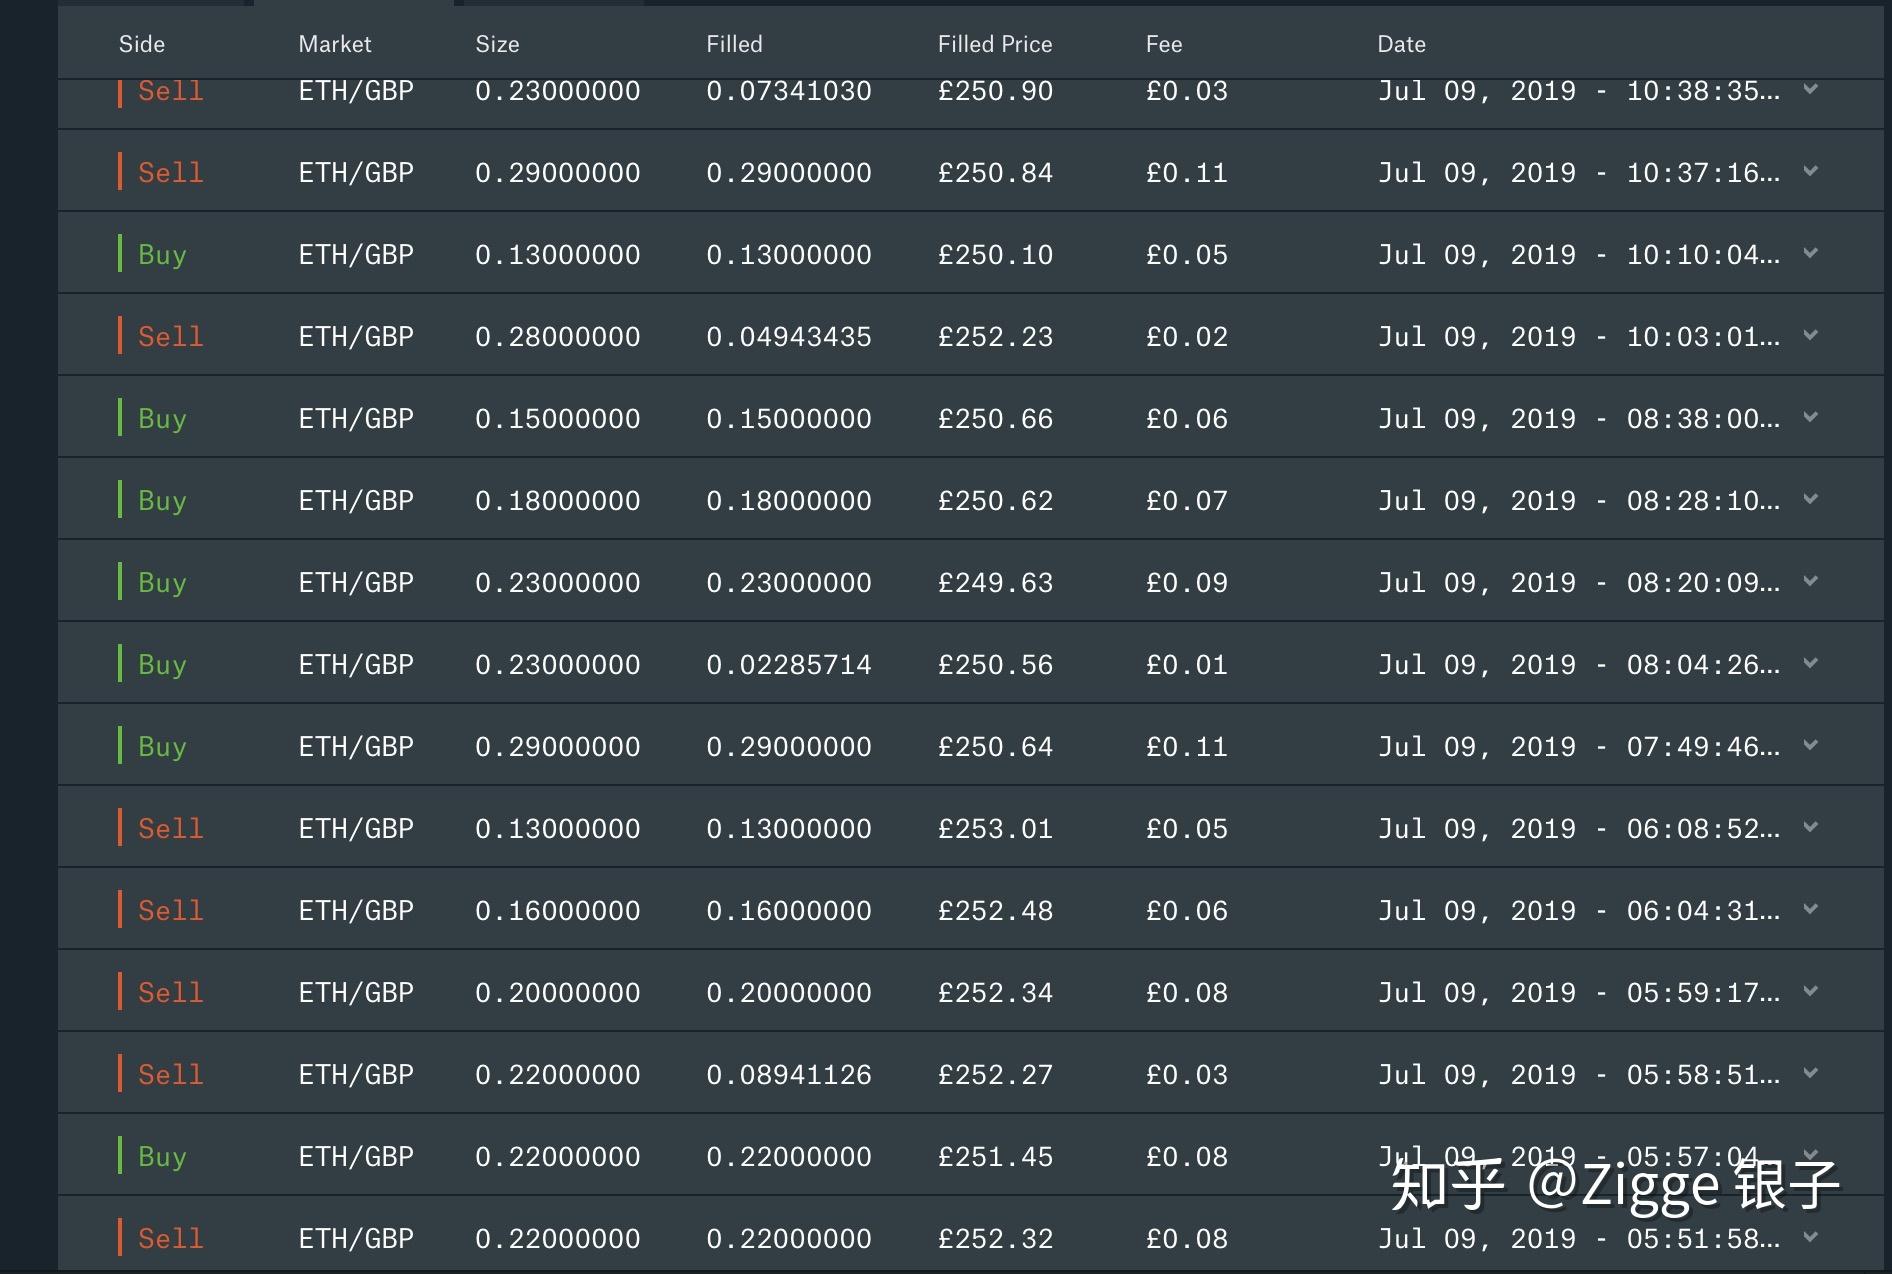The image size is (1892, 1274).
Task: Expand the 05:51:58 sell order chevron
Action: click(1810, 1237)
